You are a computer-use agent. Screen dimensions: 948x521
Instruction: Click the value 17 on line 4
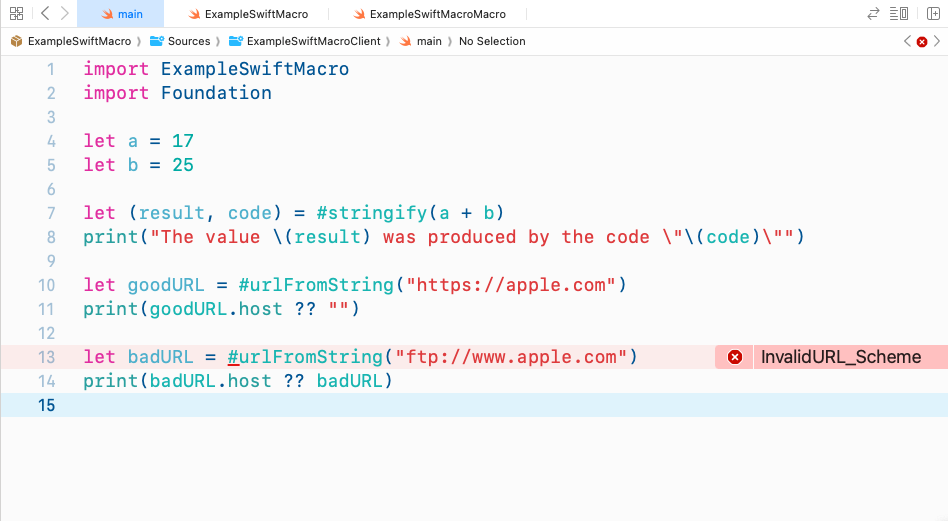point(183,141)
